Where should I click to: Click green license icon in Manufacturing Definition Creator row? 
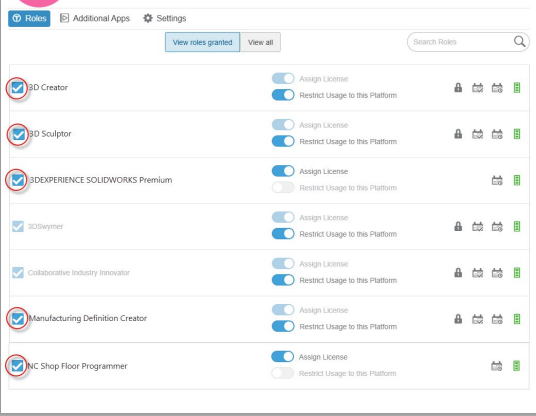[517, 319]
